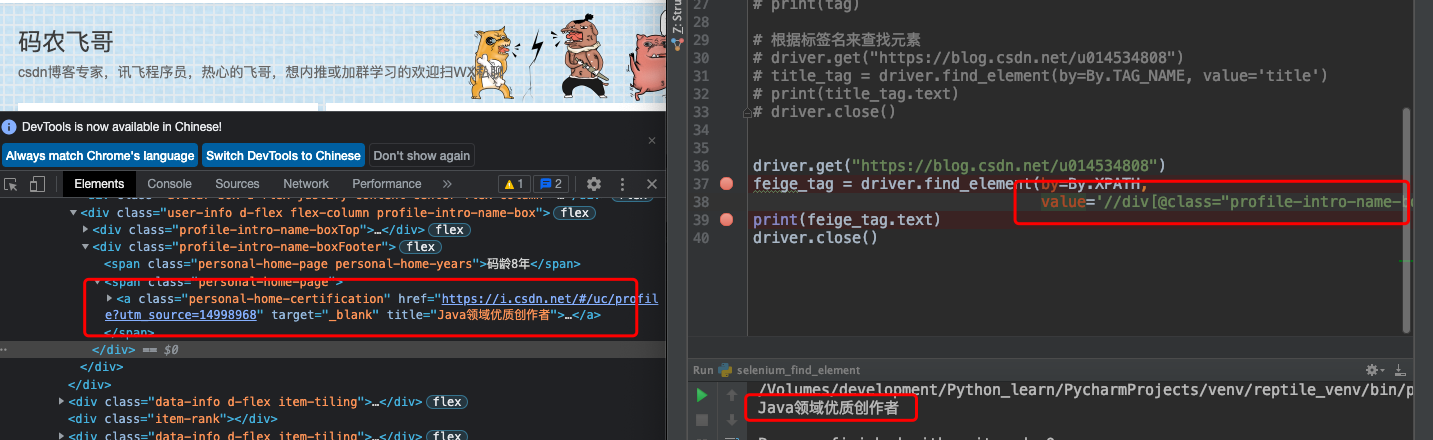Switch to the Sources tab
Viewport: 1433px width, 440px height.
[237, 184]
